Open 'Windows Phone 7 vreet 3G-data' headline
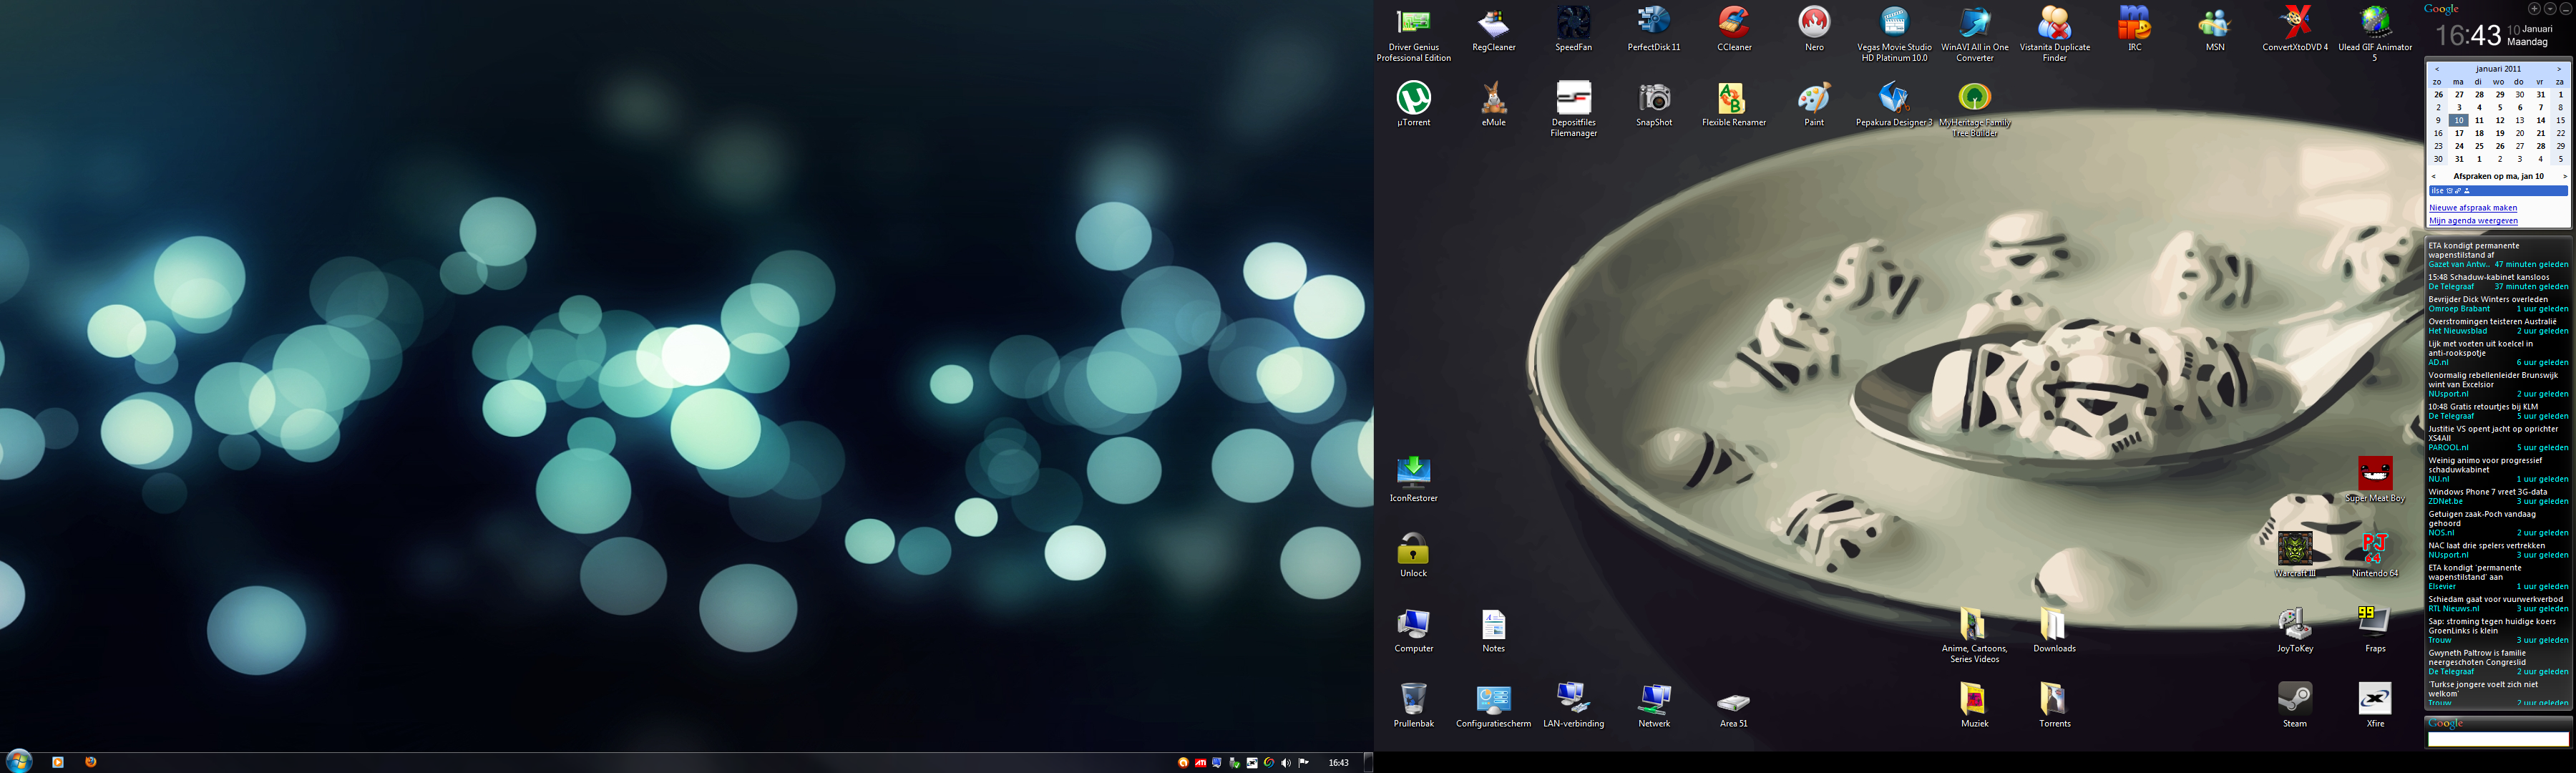Viewport: 2576px width, 773px height. point(2487,492)
